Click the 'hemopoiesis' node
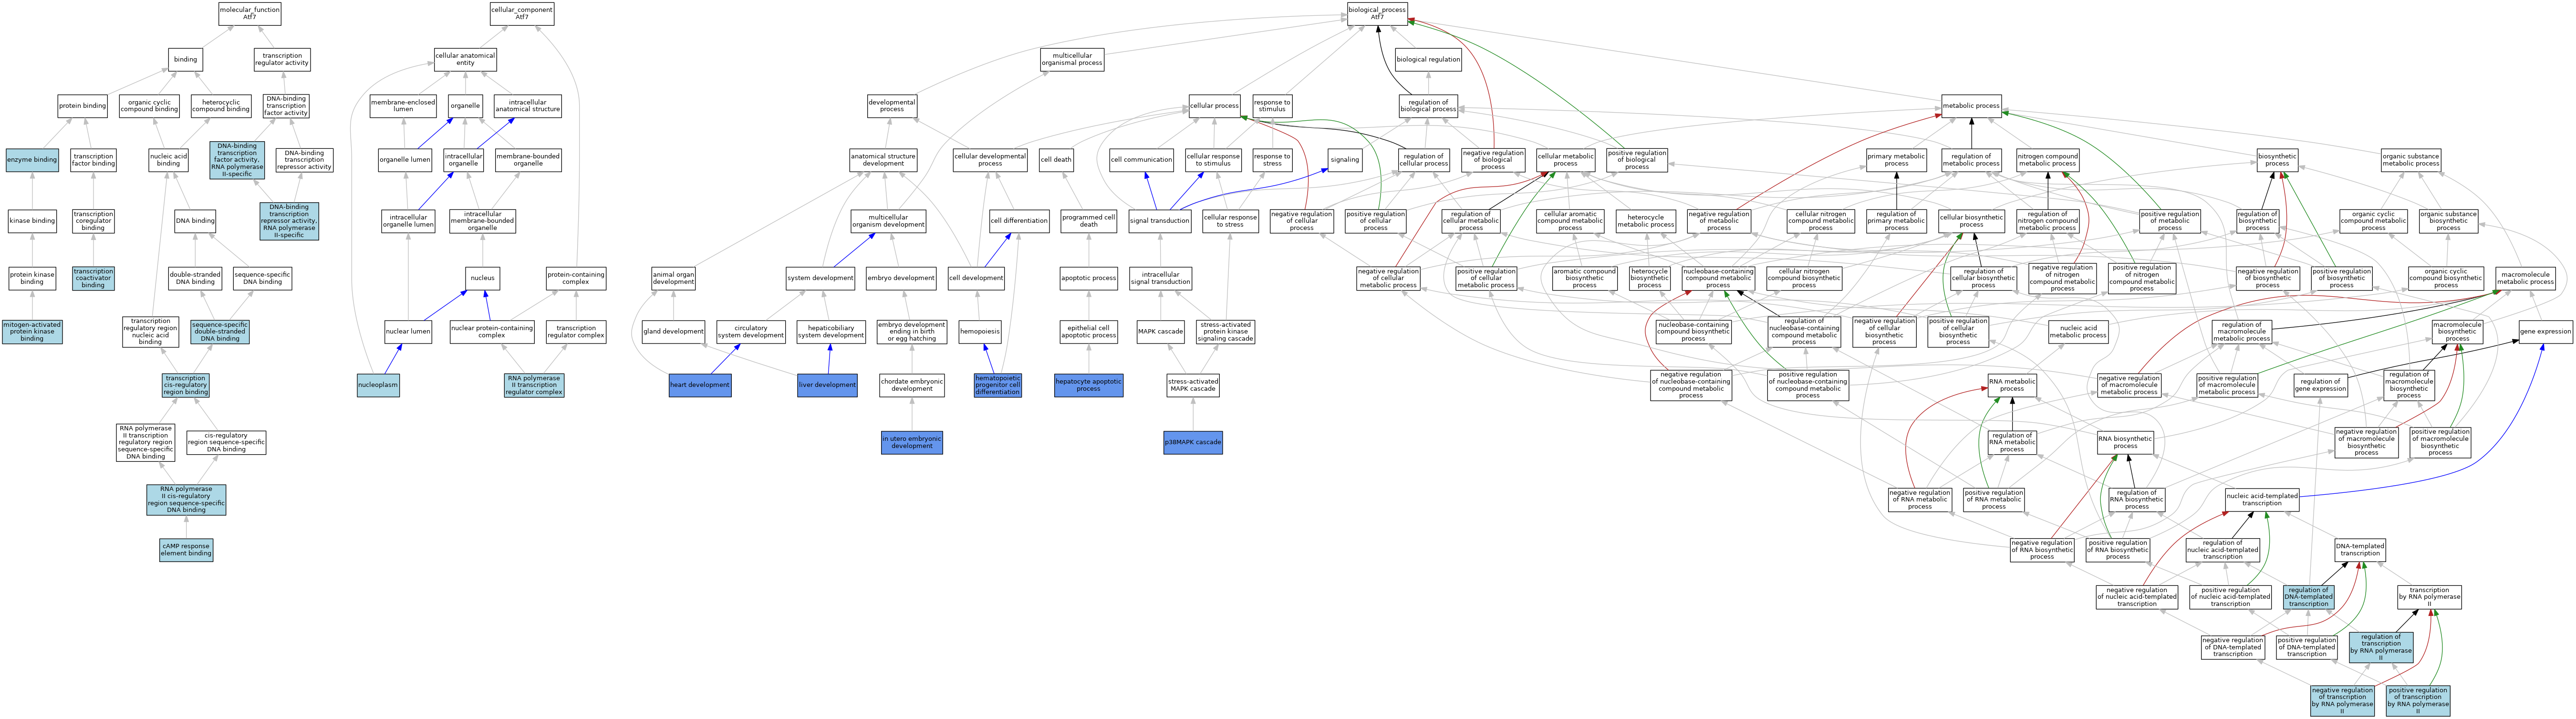This screenshot has width=2576, height=719. (980, 332)
